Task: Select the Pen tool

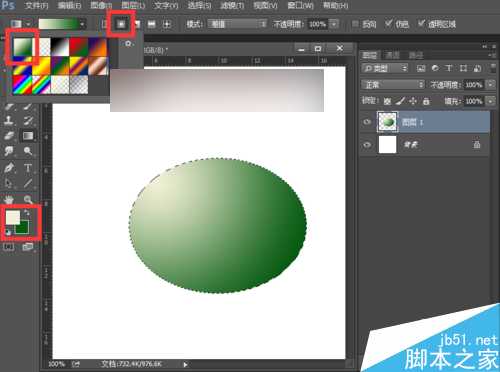Action: click(x=9, y=168)
